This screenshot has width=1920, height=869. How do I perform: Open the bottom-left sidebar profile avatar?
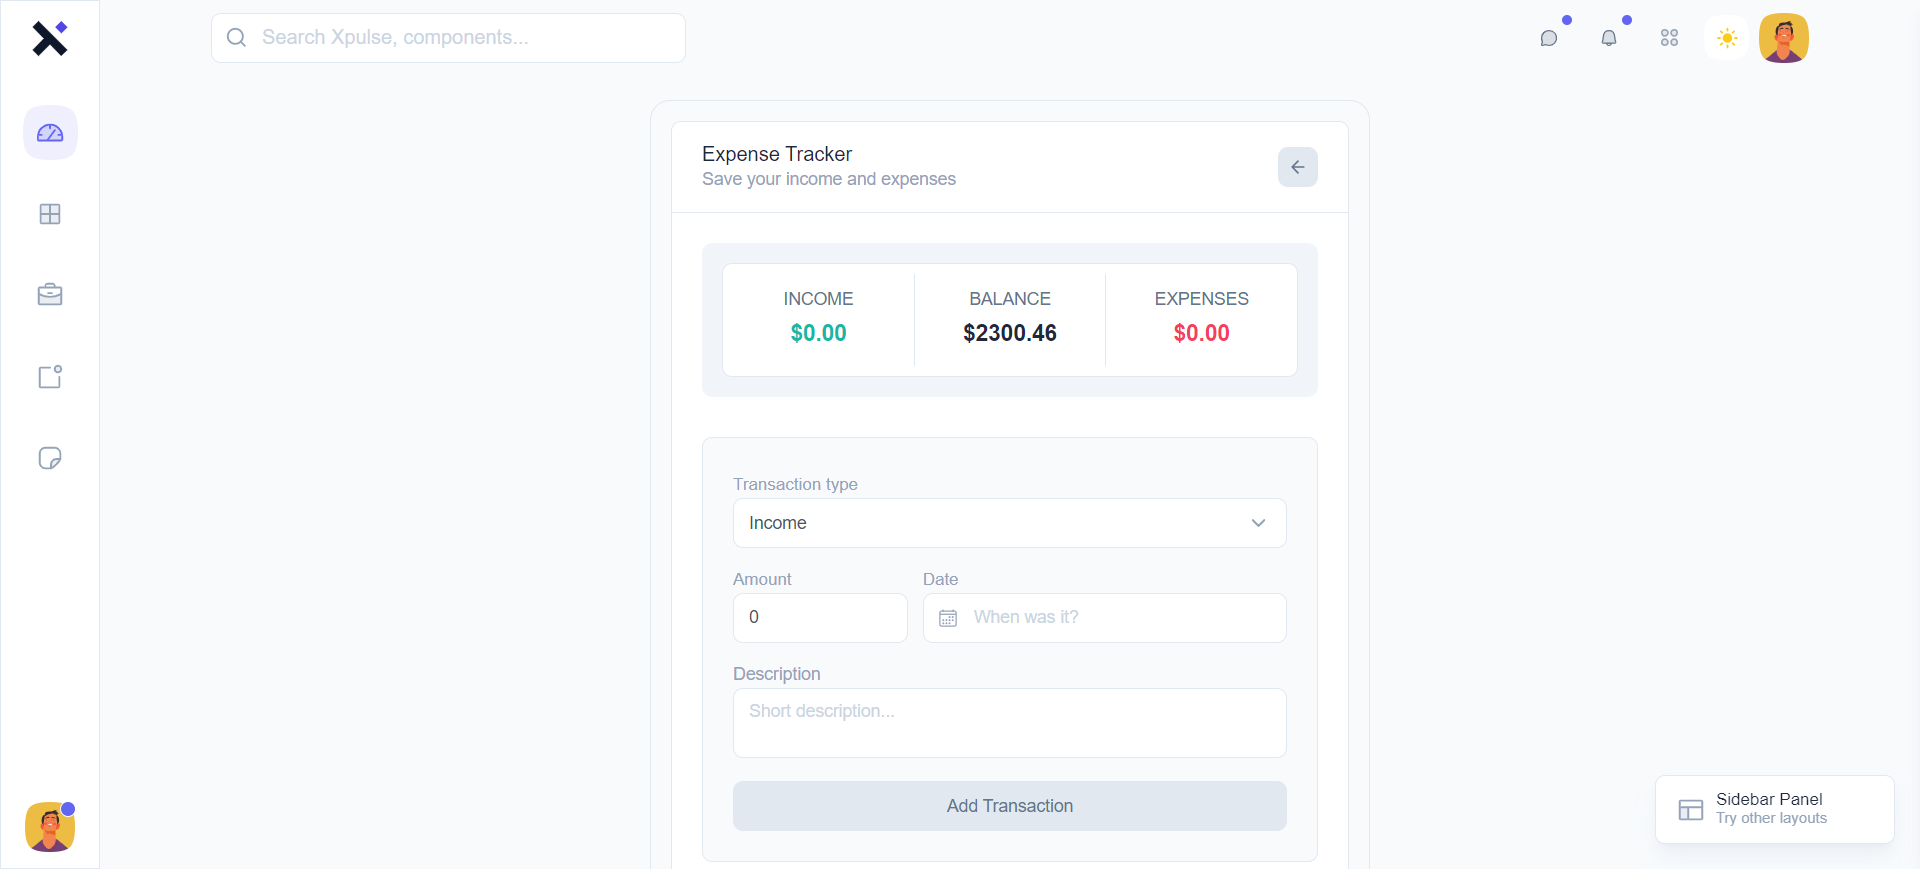pos(50,827)
